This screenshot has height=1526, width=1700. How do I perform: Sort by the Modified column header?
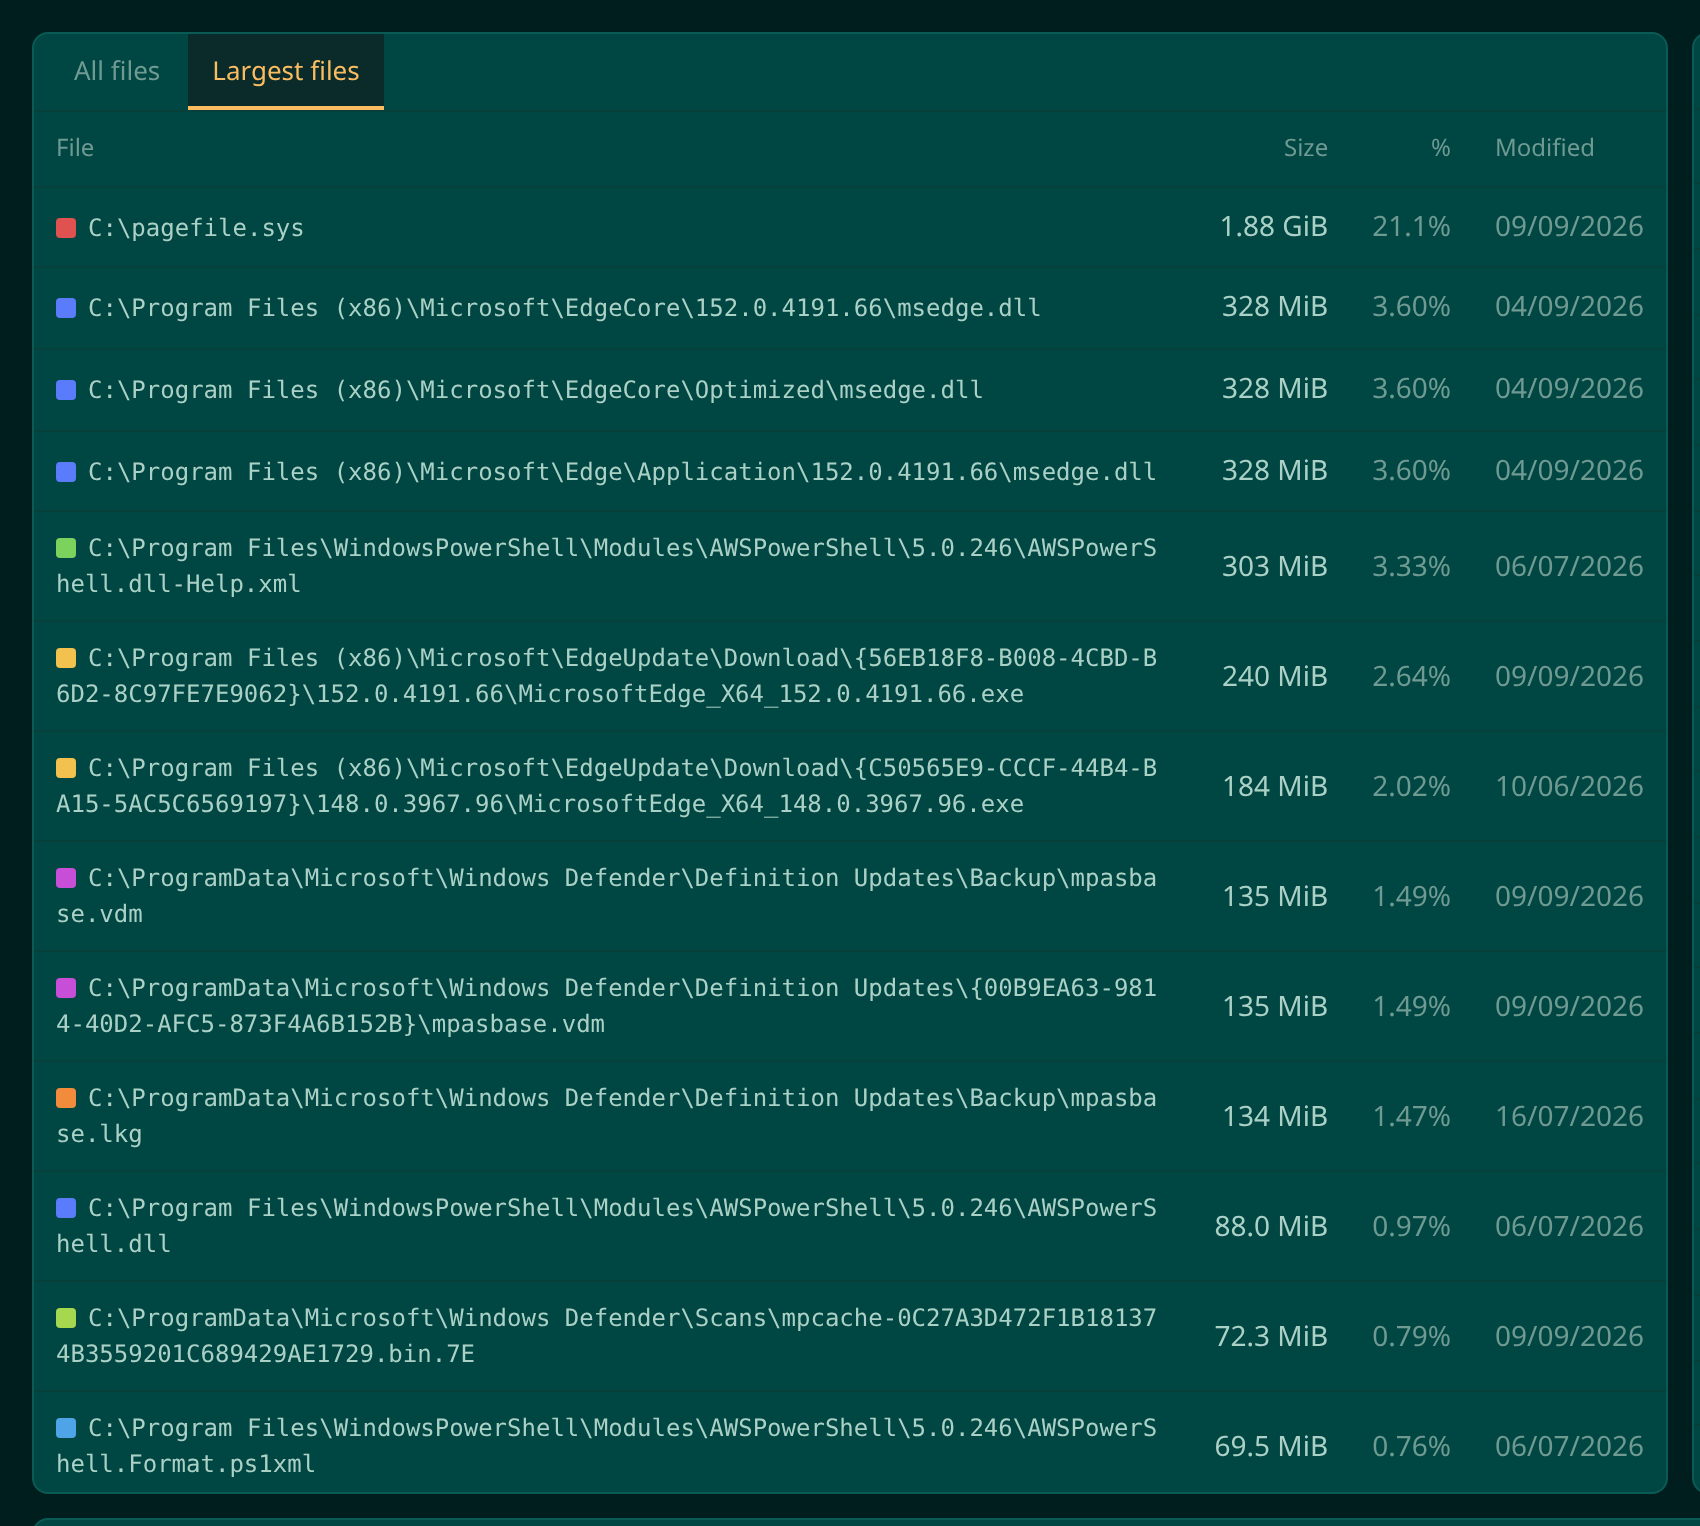point(1544,148)
